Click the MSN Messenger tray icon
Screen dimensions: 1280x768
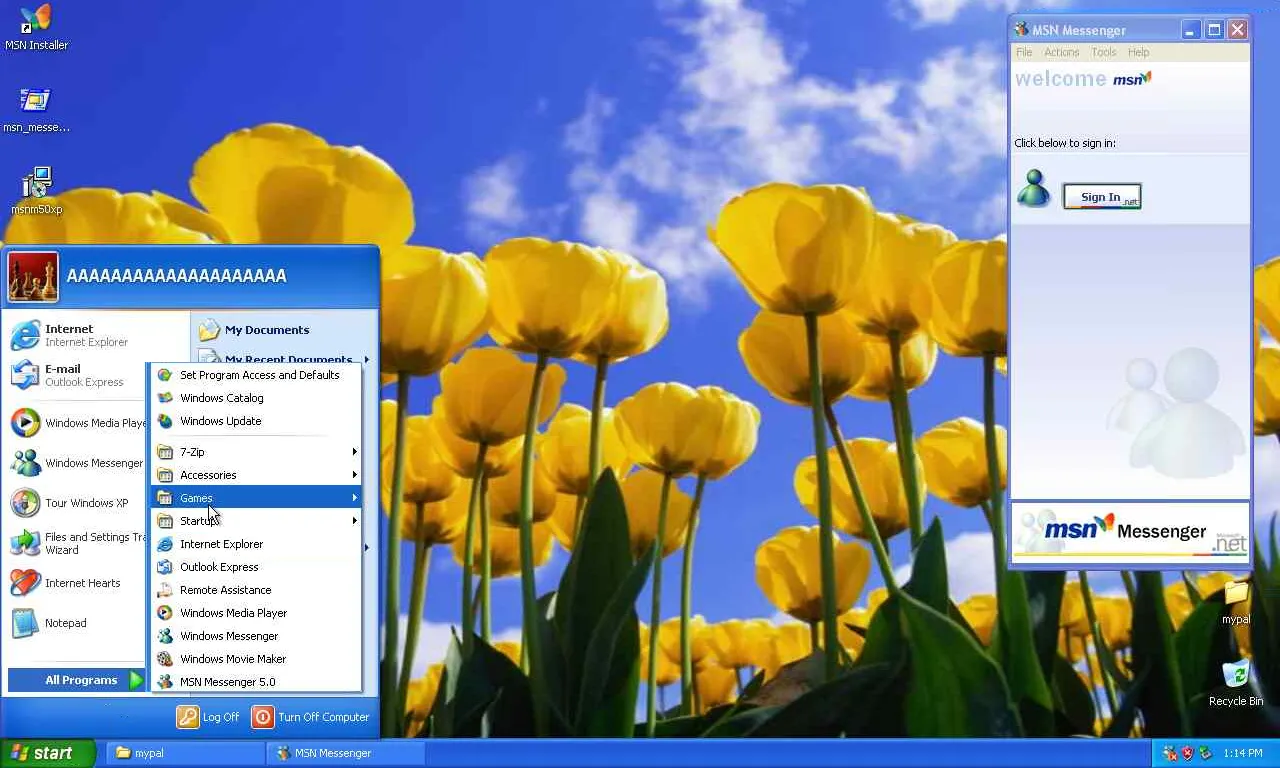click(1169, 753)
